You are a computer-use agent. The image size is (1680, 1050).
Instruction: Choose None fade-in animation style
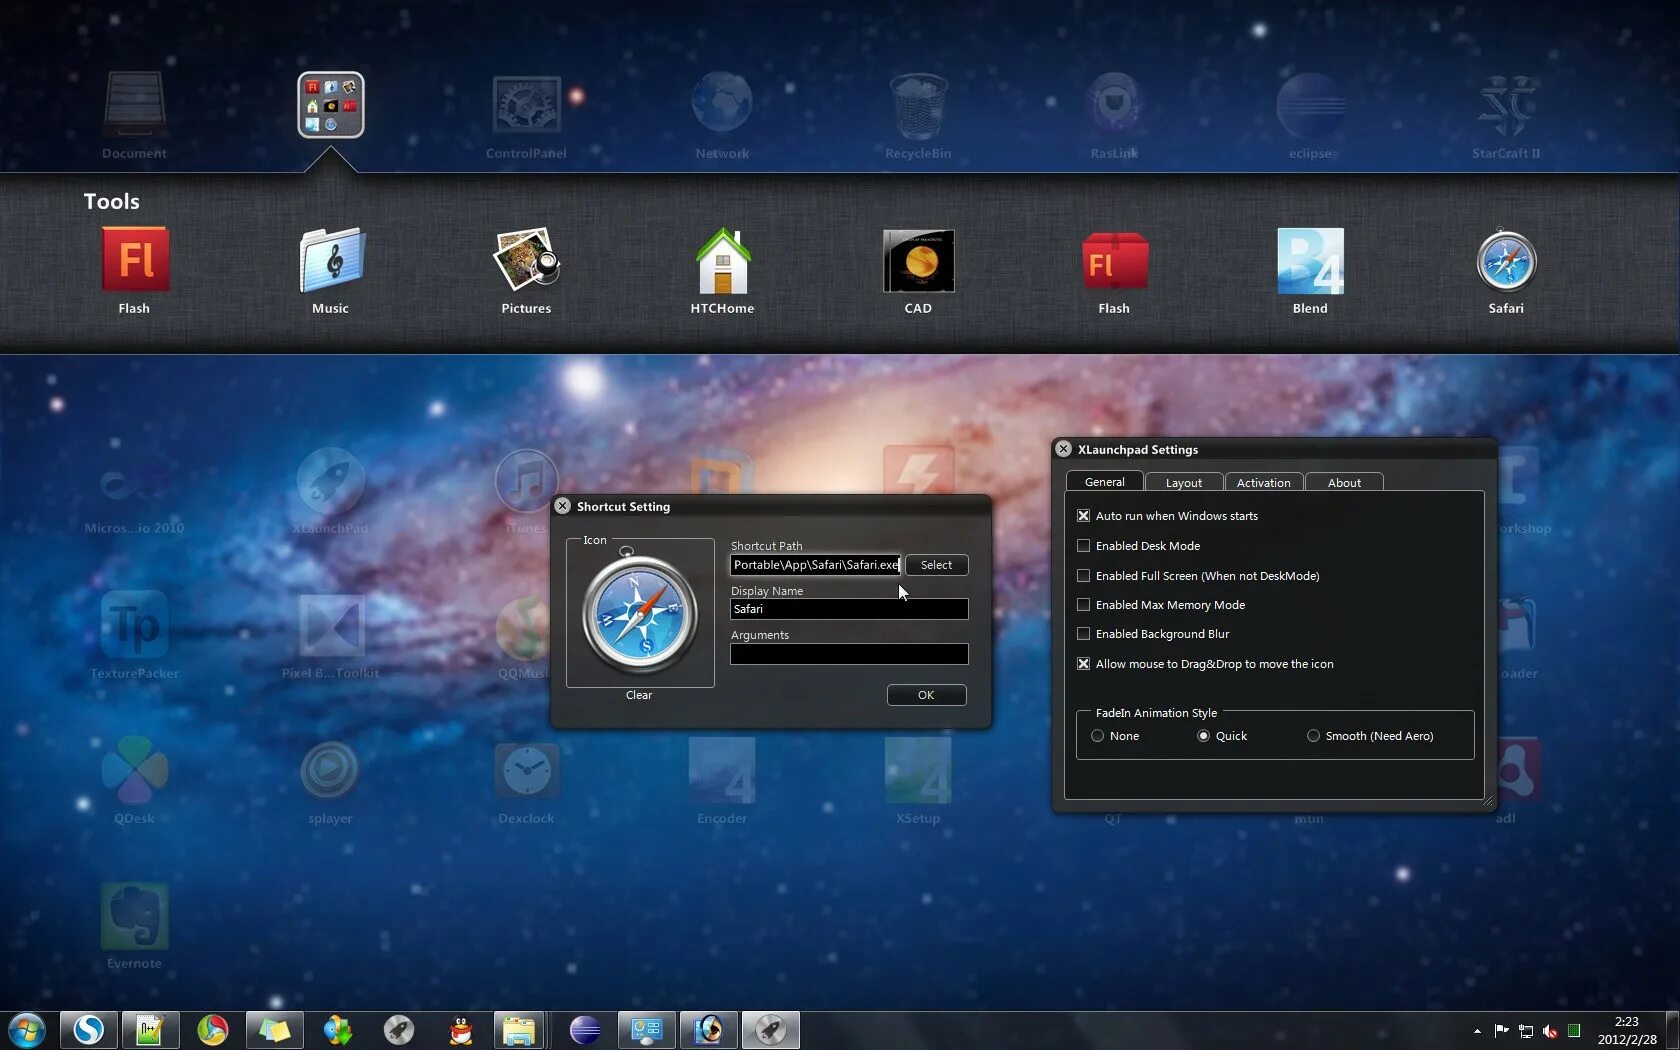click(1097, 736)
